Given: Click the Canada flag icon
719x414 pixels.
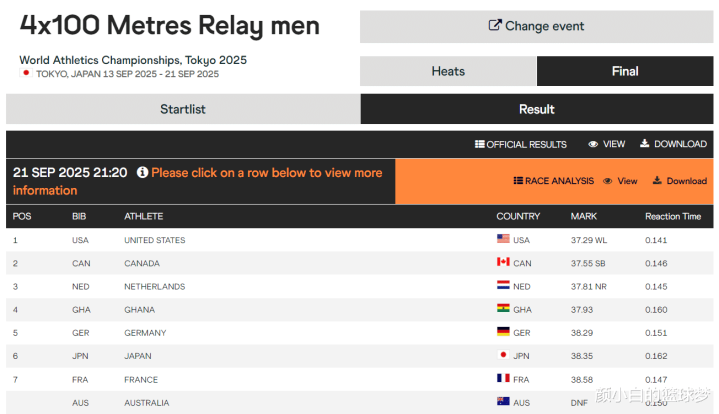Looking at the screenshot, I should coord(503,263).
